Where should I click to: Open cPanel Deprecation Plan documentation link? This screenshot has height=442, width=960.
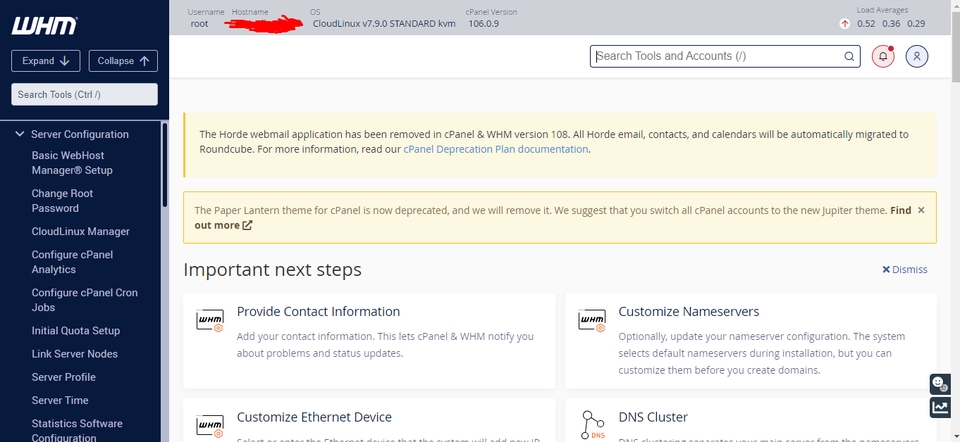click(x=495, y=149)
